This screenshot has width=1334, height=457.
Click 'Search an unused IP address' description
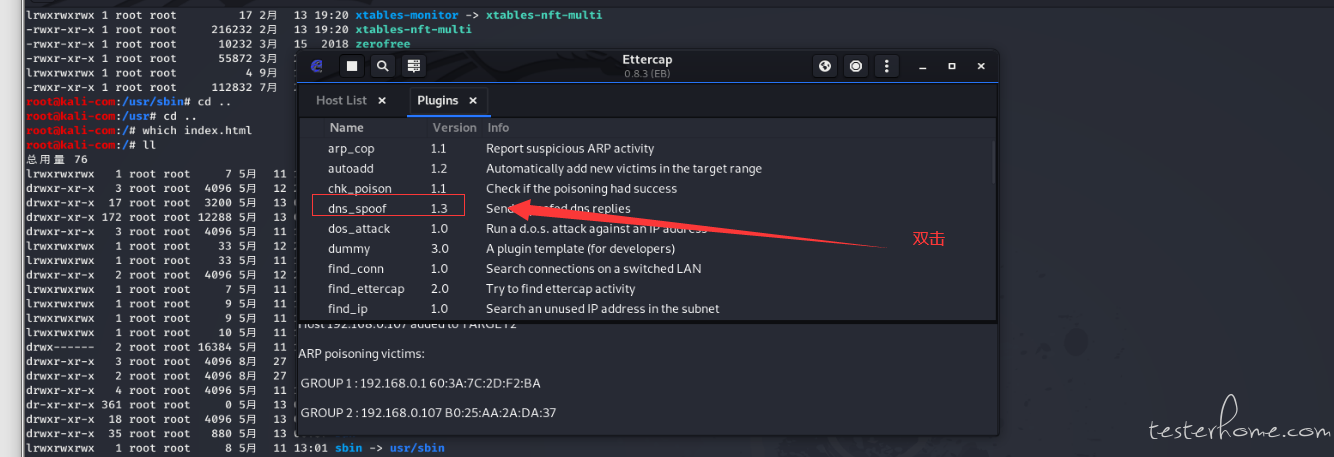click(x=603, y=309)
